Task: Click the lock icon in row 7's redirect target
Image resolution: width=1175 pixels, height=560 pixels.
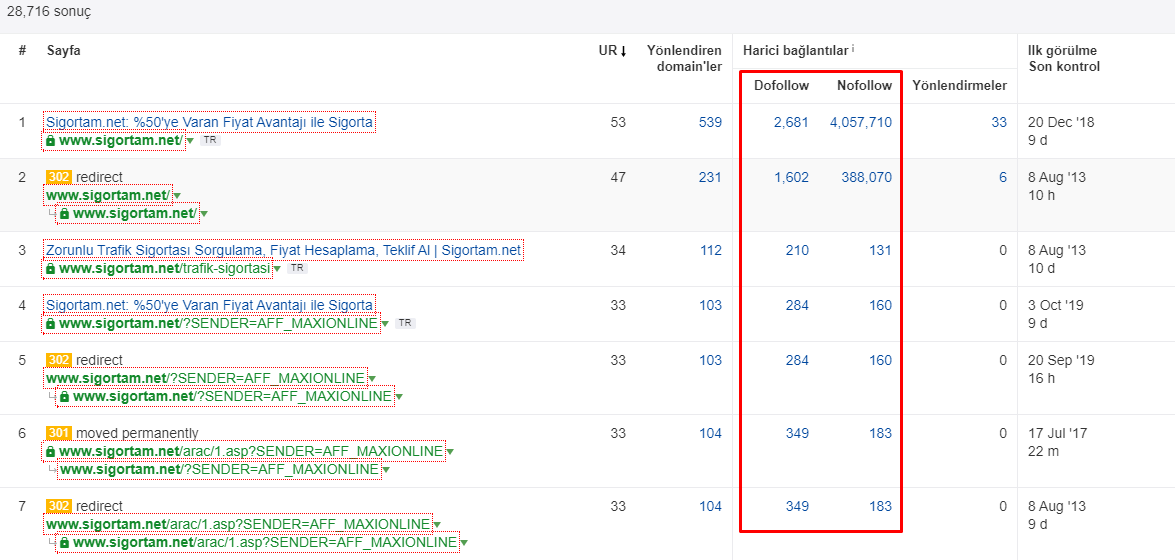Action: pyautogui.click(x=64, y=543)
